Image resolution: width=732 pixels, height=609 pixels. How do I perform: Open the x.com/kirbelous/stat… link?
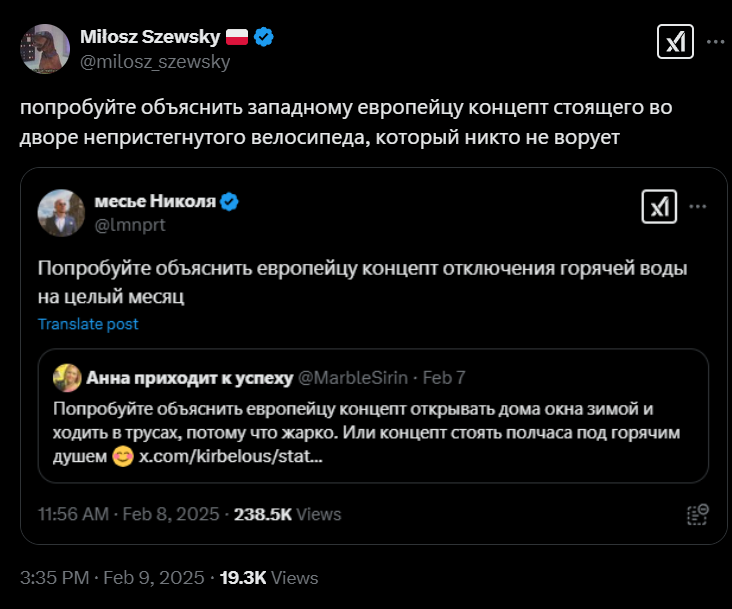(230, 456)
